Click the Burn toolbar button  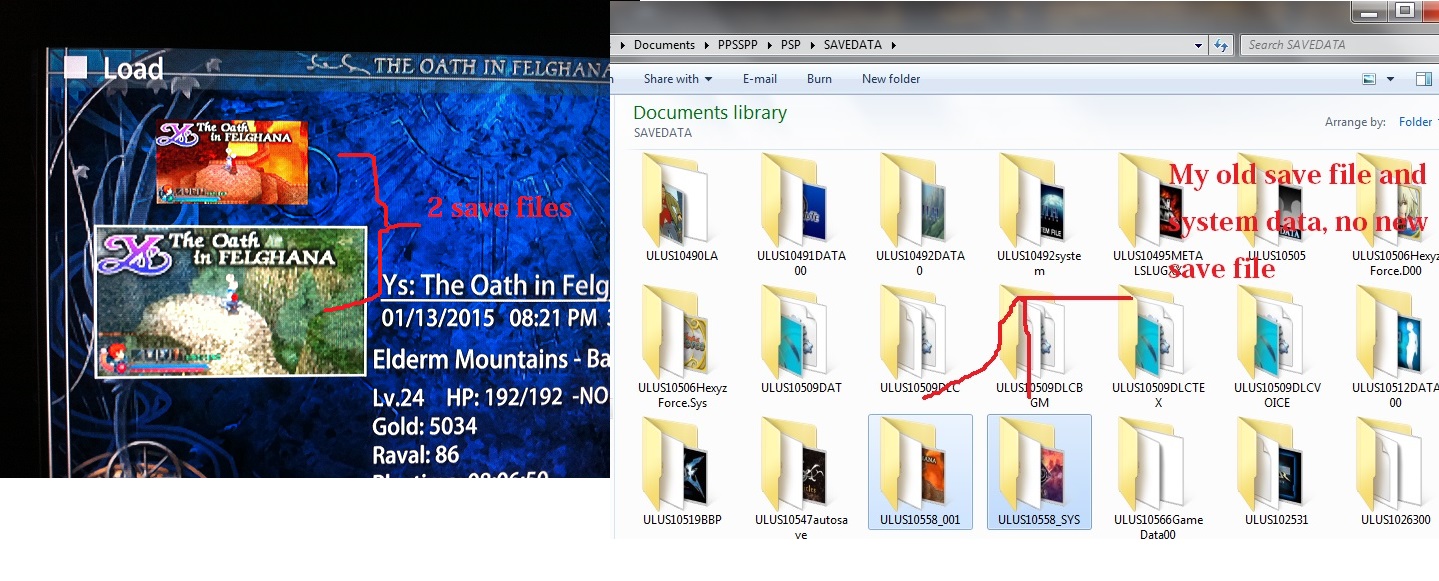pyautogui.click(x=819, y=79)
